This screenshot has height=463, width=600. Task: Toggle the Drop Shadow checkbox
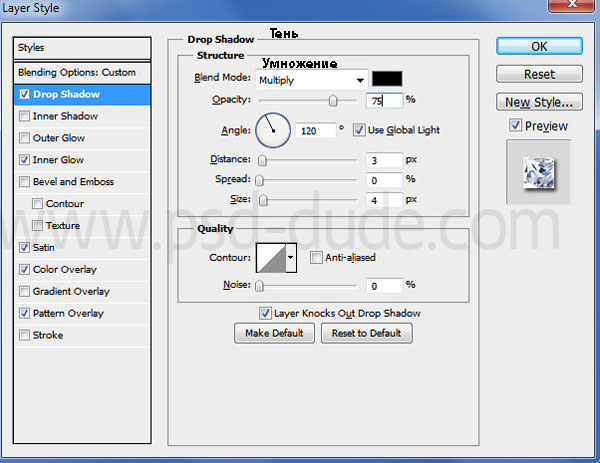(24, 94)
